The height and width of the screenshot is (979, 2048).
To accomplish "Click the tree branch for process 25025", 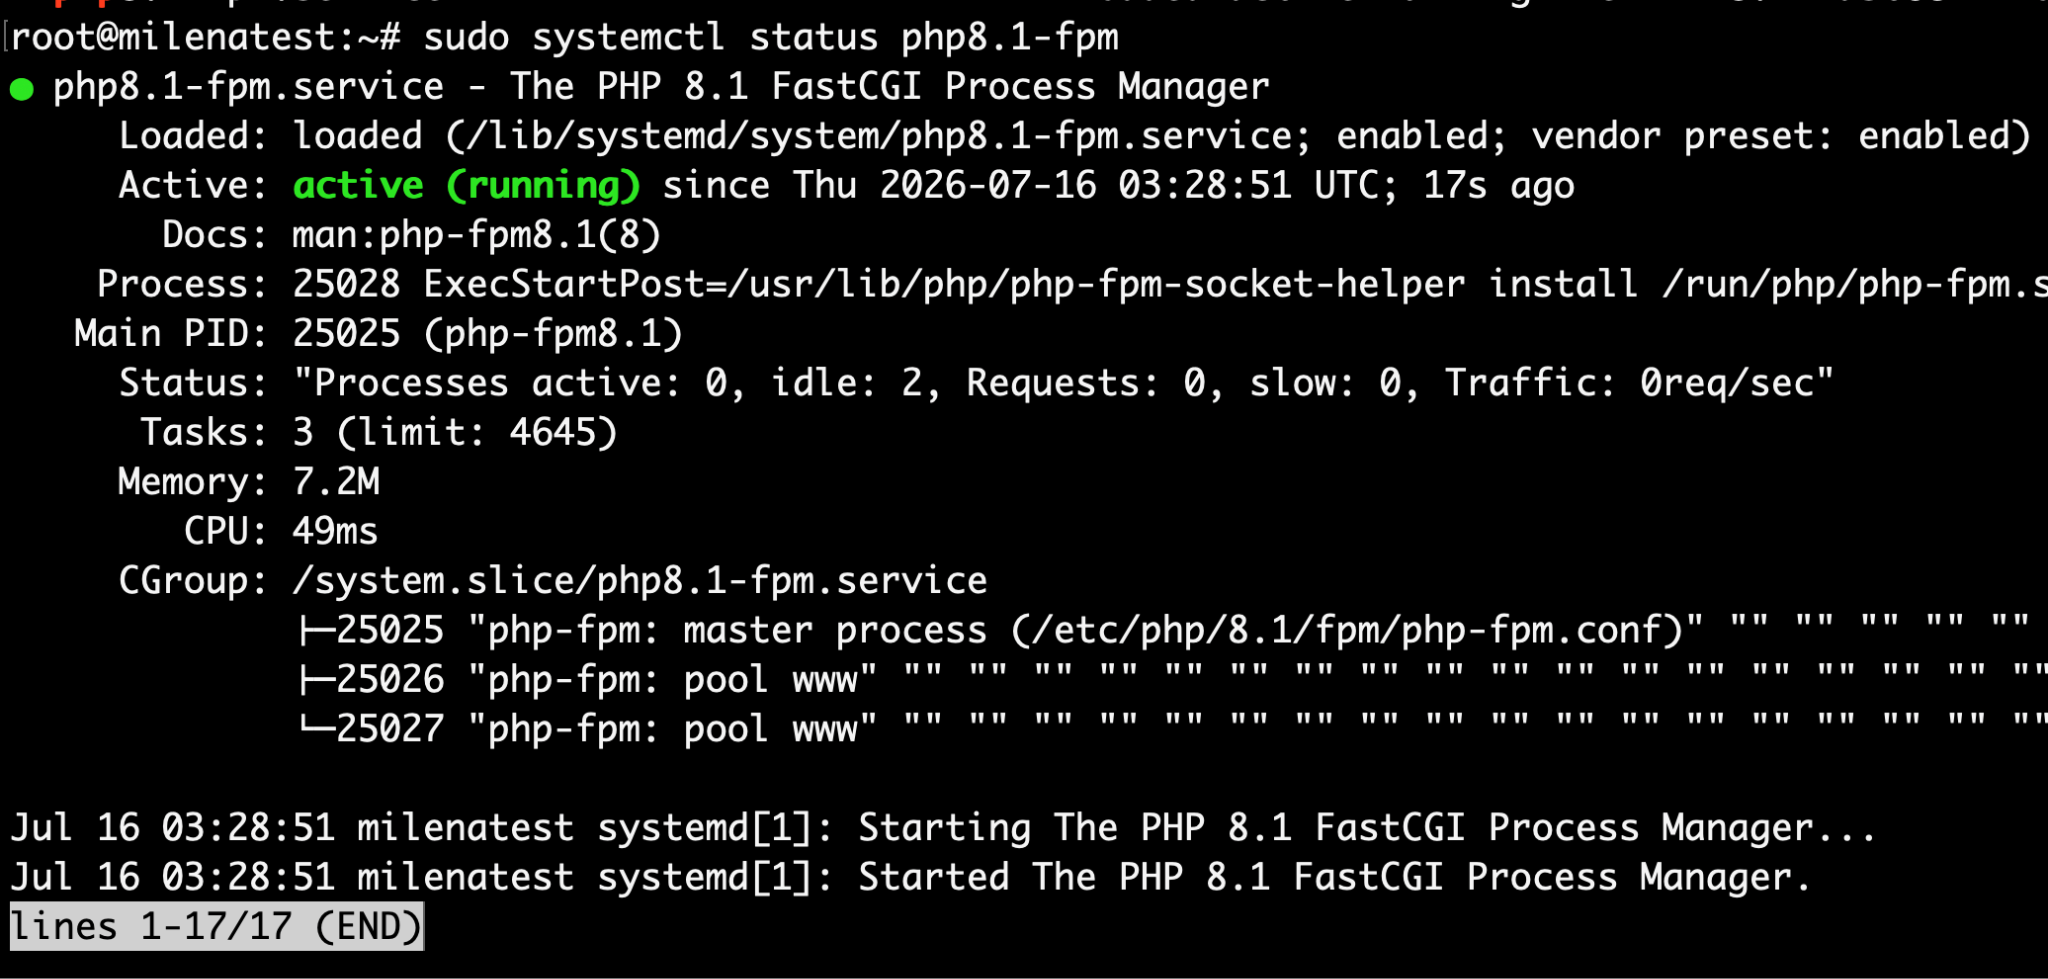I will click(x=318, y=630).
